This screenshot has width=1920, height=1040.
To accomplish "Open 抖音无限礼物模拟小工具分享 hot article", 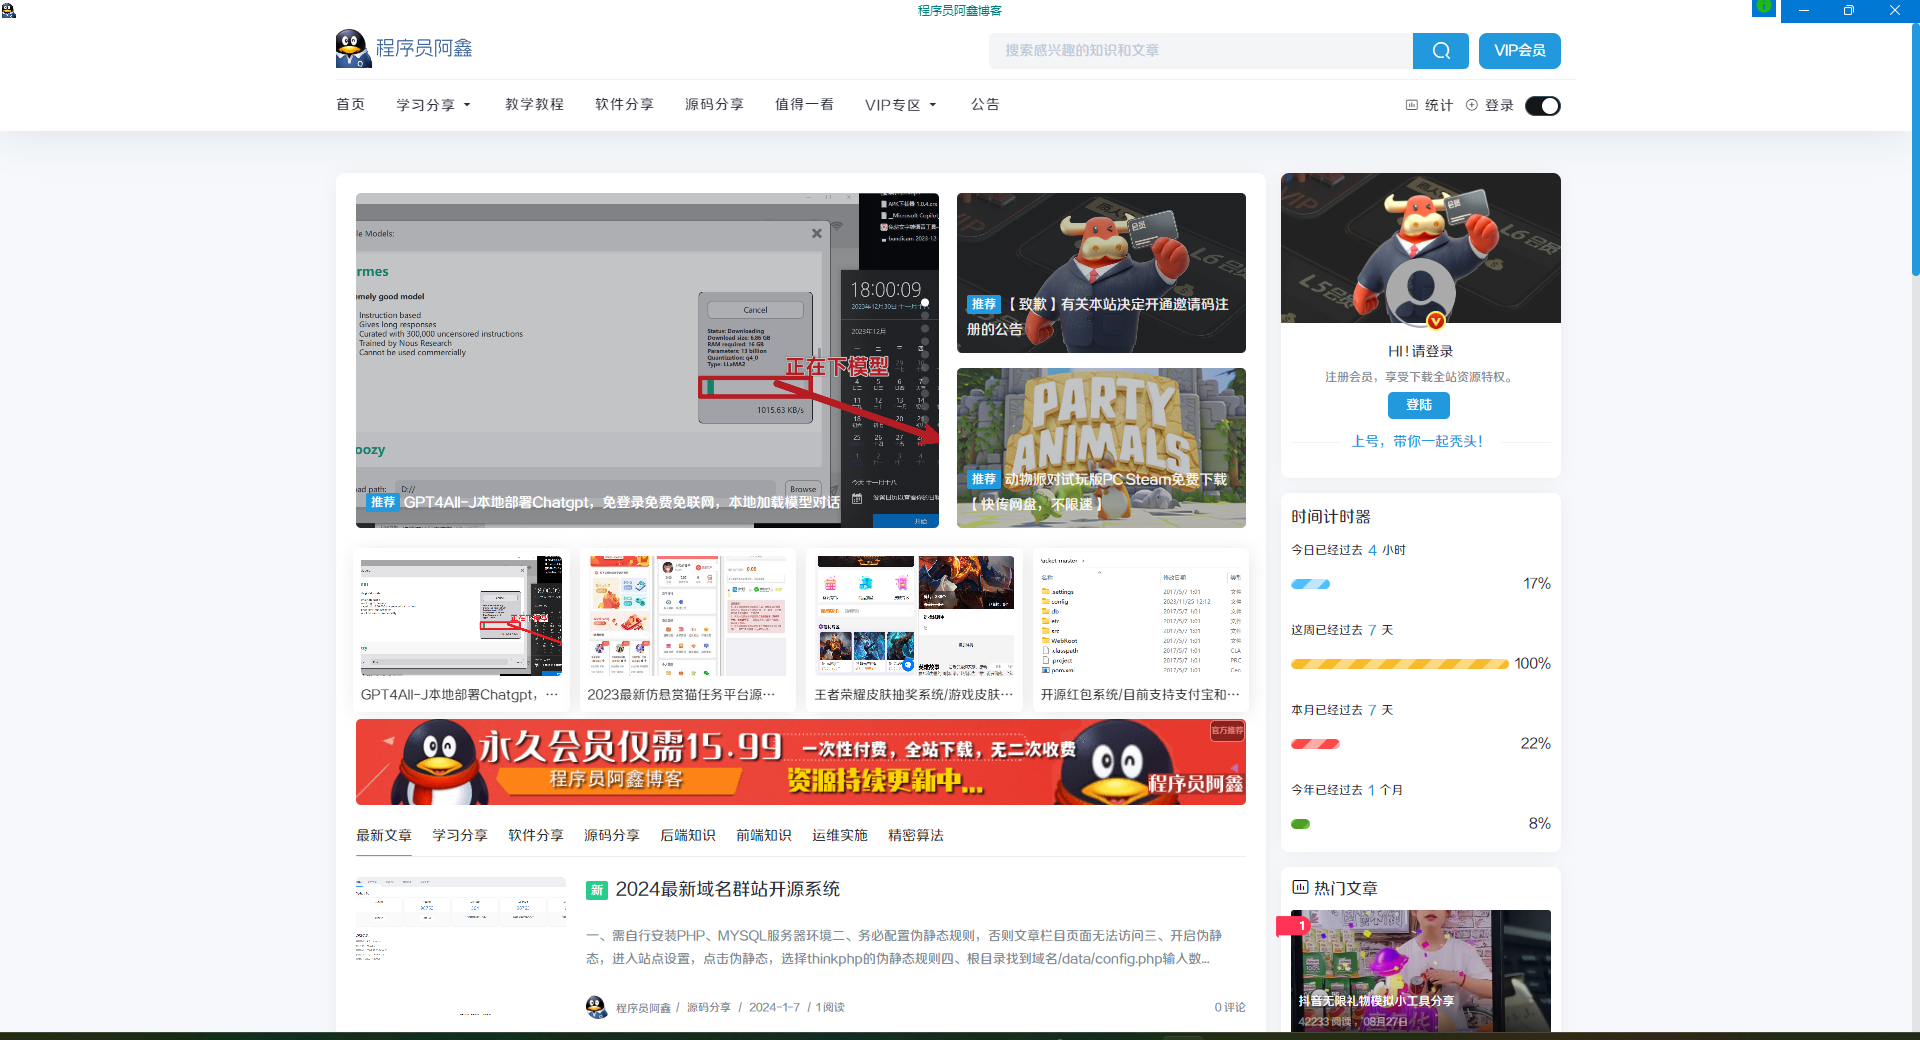I will pos(1421,970).
